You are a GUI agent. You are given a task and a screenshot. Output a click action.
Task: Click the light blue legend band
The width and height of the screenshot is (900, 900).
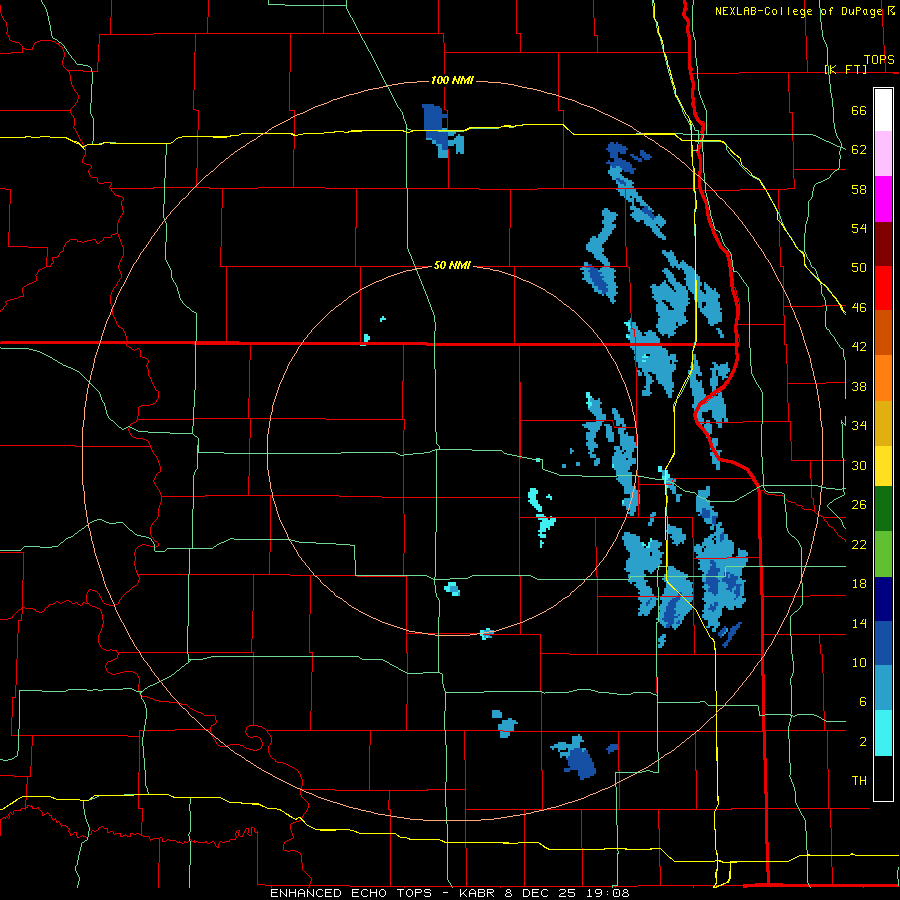pos(883,688)
